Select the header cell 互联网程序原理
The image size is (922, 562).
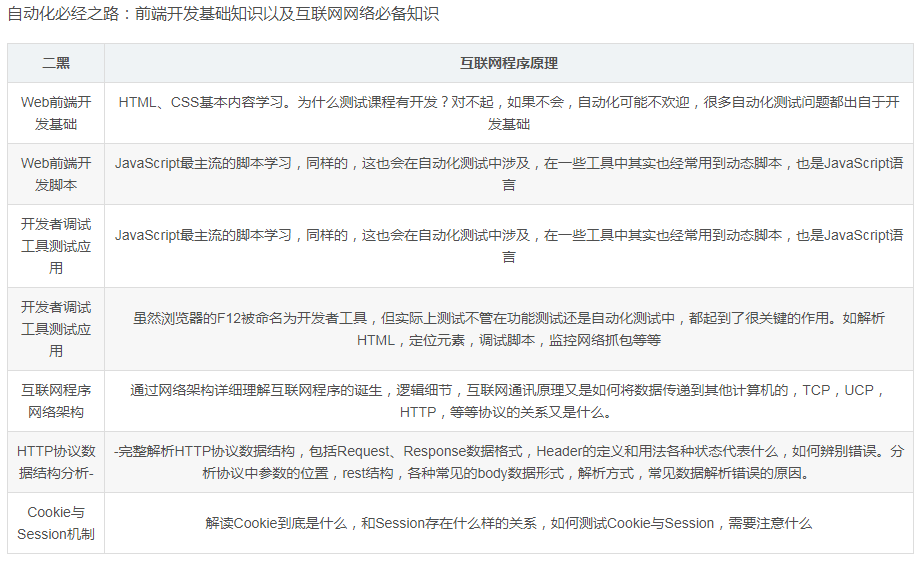(x=509, y=63)
